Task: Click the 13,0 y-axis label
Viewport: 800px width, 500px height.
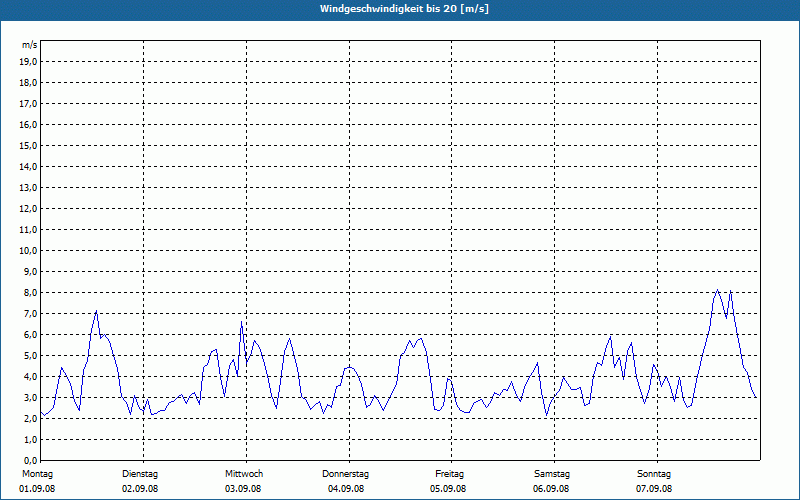Action: click(28, 188)
